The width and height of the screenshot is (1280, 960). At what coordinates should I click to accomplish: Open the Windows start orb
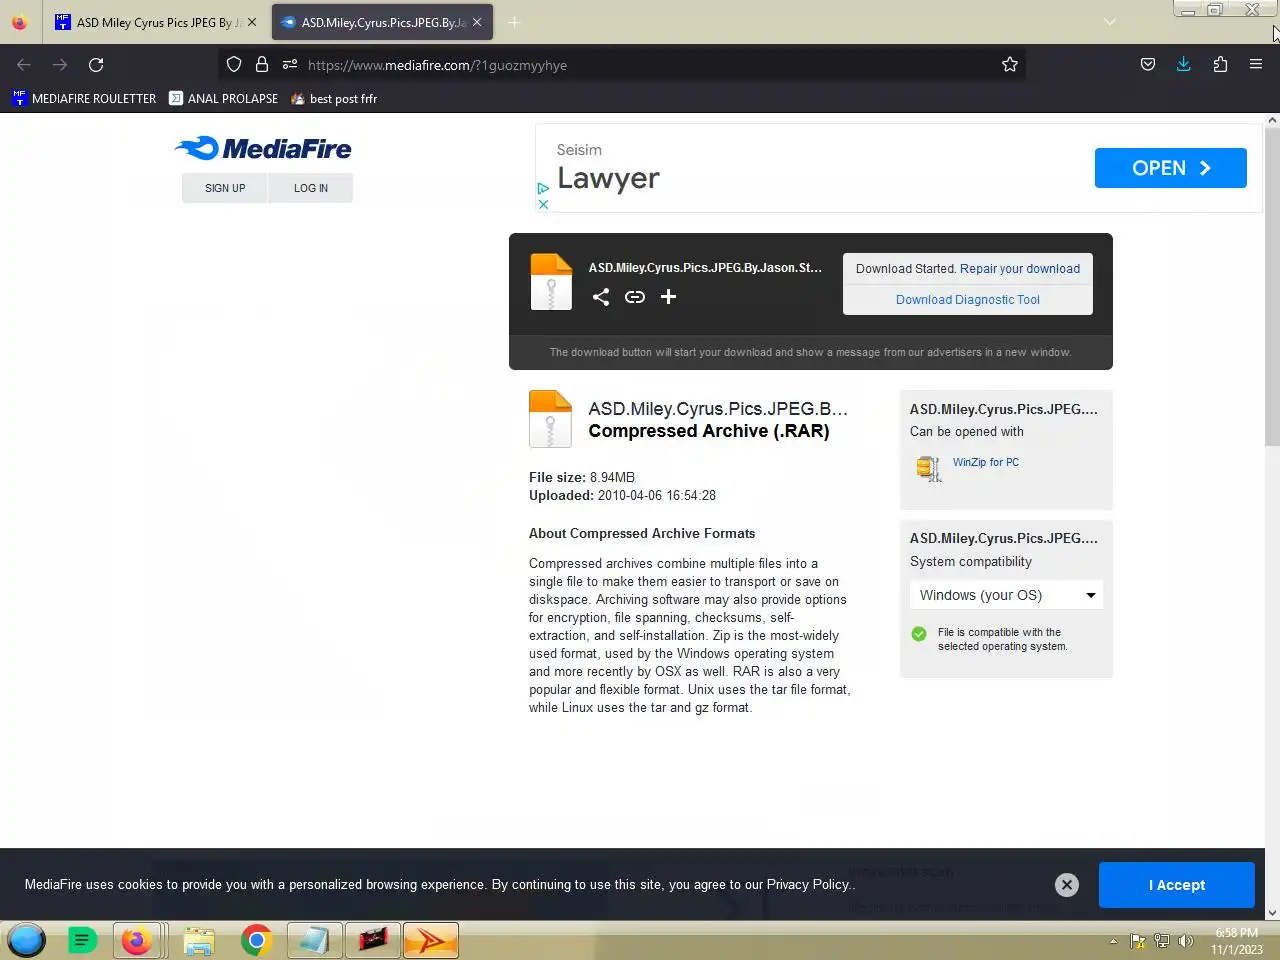27,941
